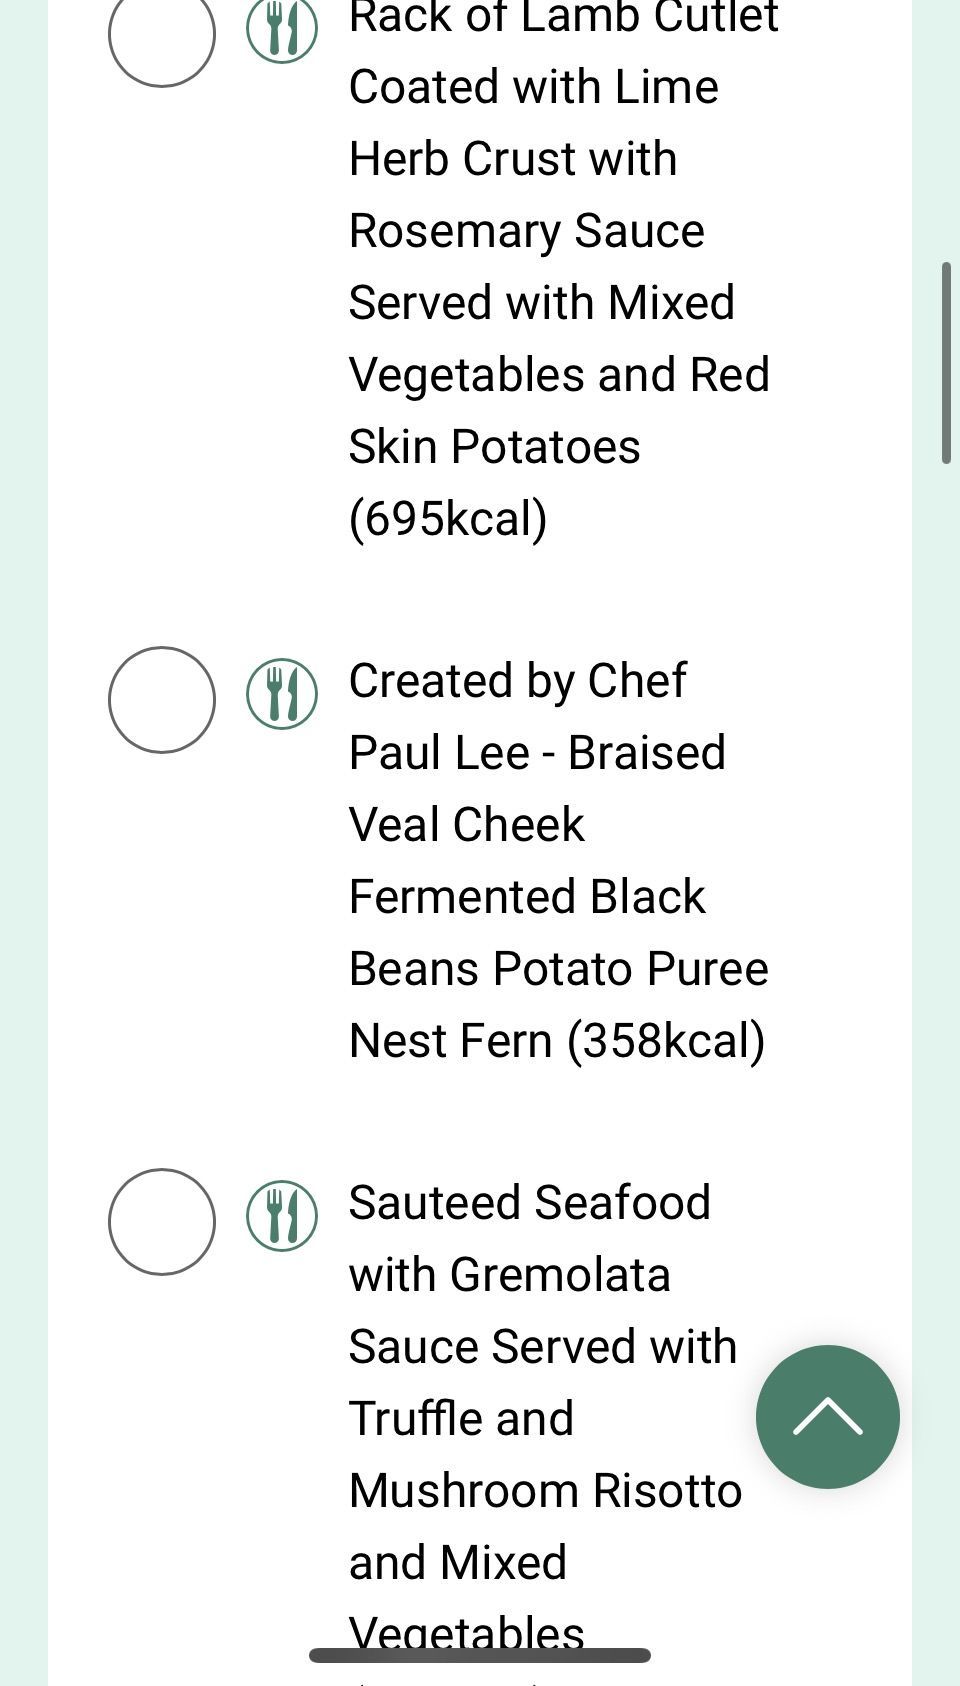Pick the Sauteed Seafood radio button
This screenshot has height=1686, width=960.
[162, 1222]
